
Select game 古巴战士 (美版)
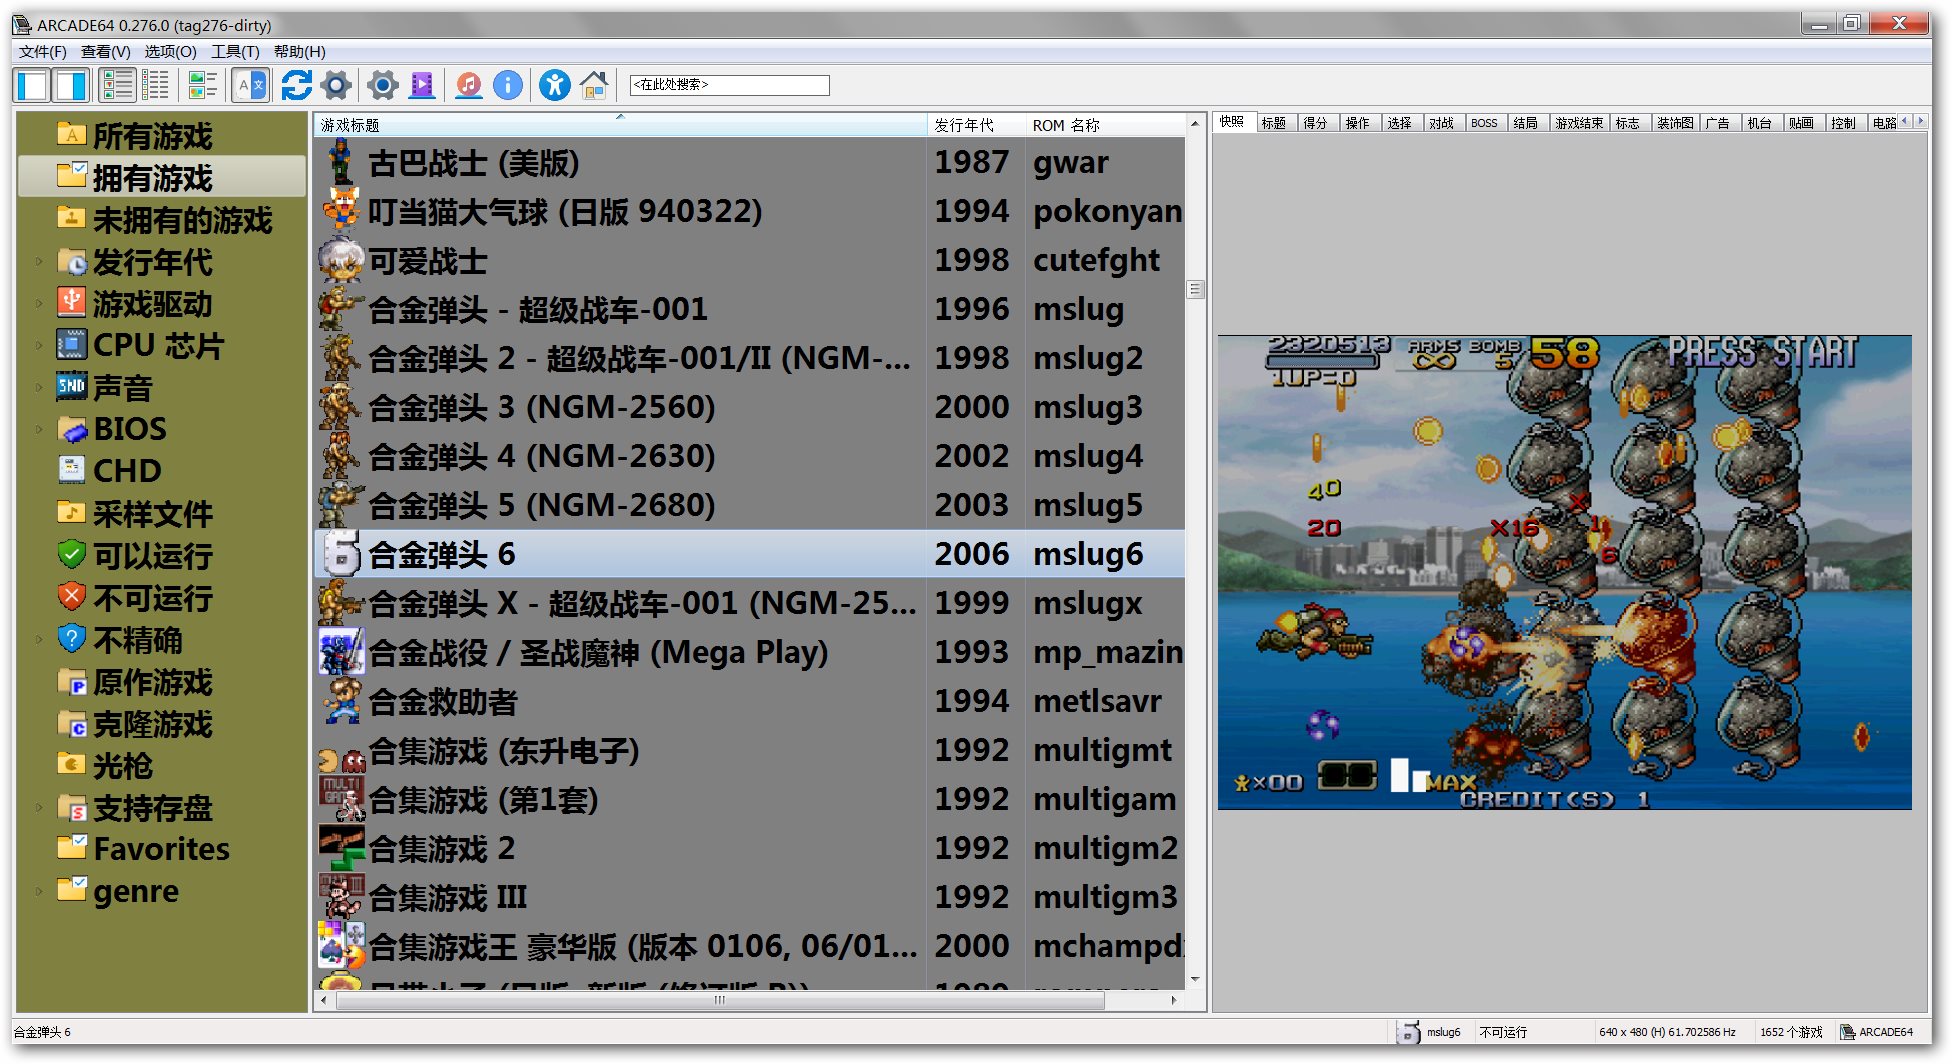pos(749,162)
